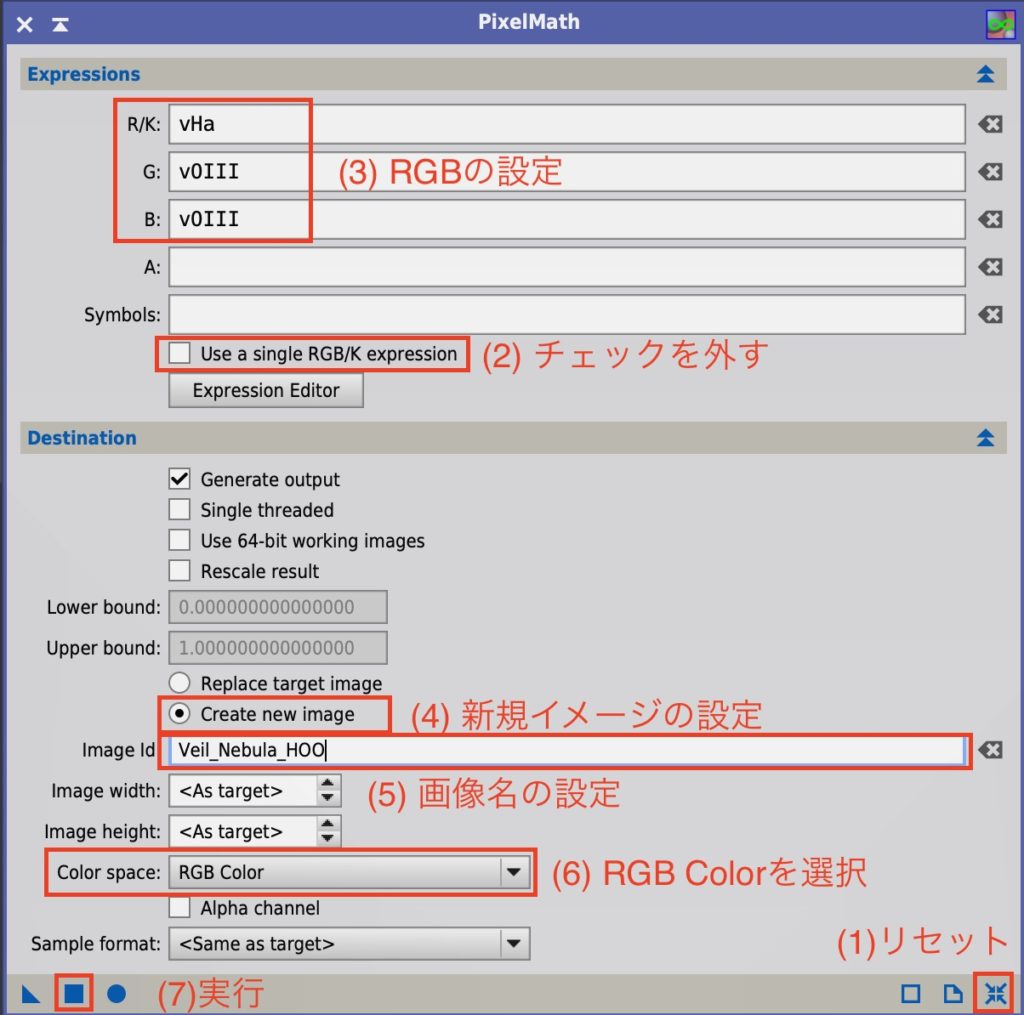Enable Single threaded option

180,509
